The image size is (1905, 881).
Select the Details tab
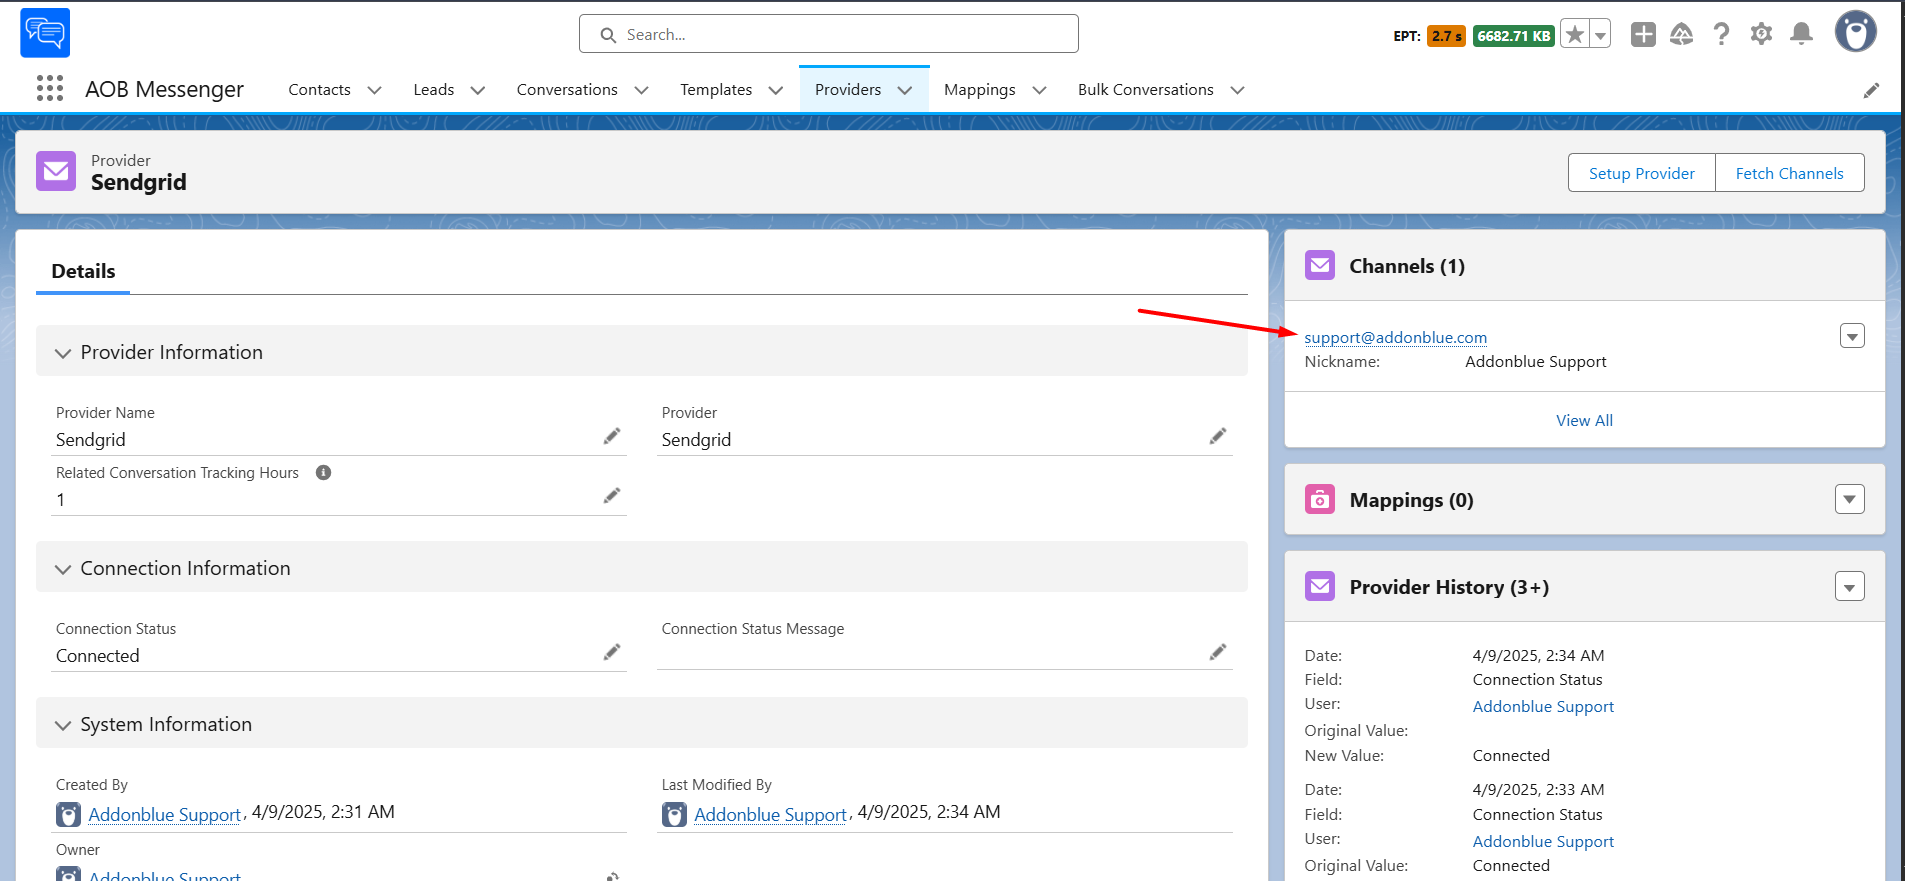83,271
